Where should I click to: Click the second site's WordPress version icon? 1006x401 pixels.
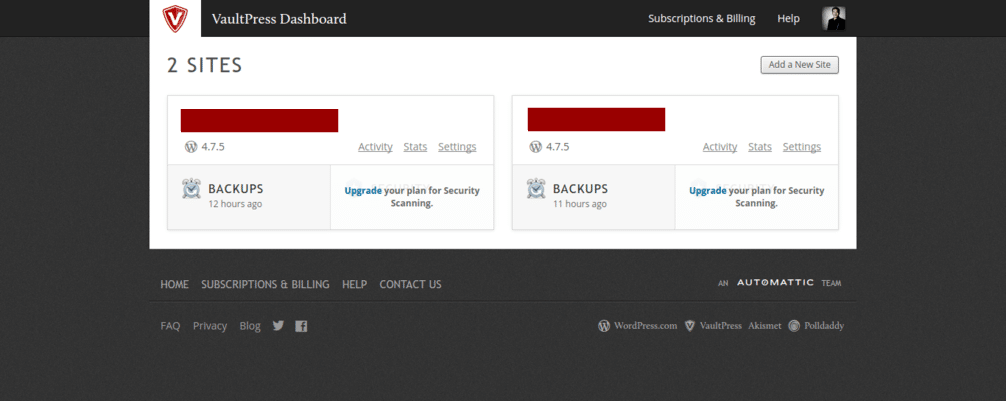click(536, 147)
